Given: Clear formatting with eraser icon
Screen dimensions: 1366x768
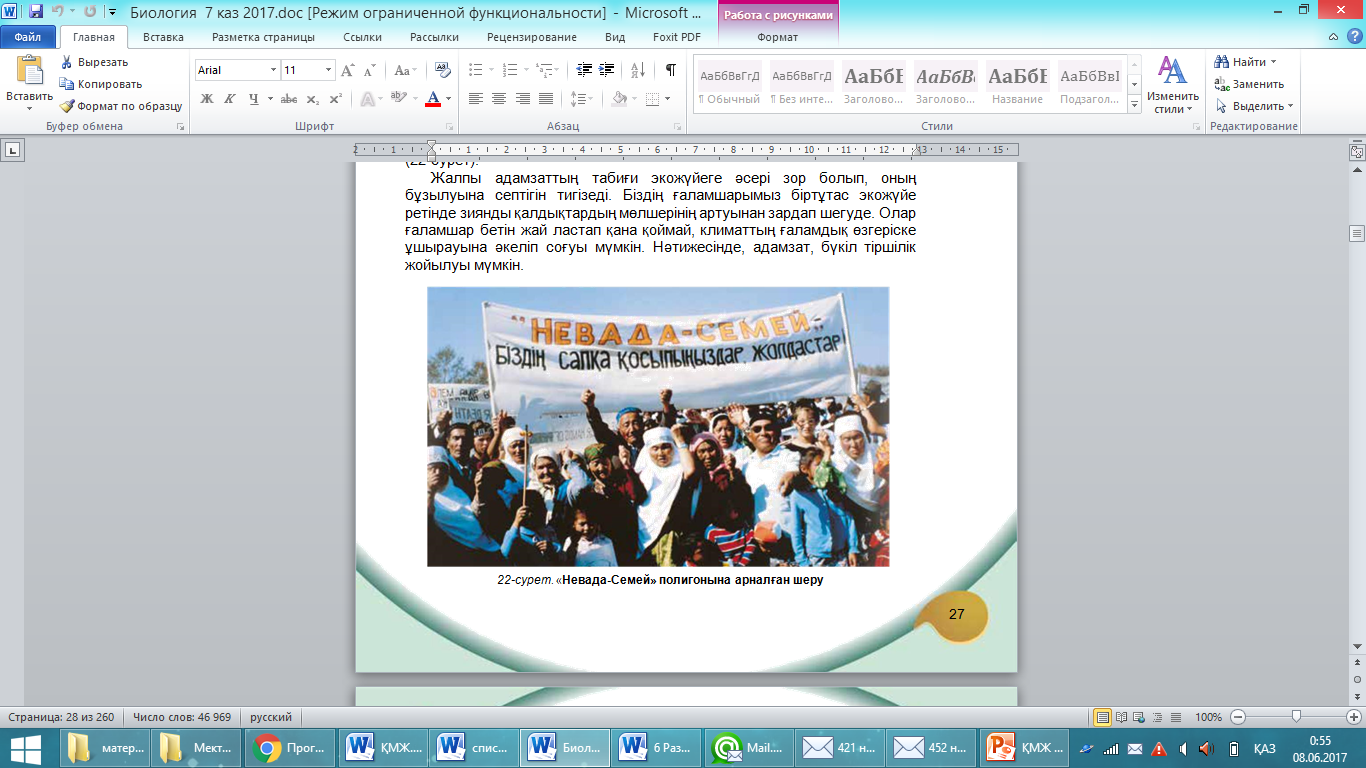Looking at the screenshot, I should coord(441,70).
